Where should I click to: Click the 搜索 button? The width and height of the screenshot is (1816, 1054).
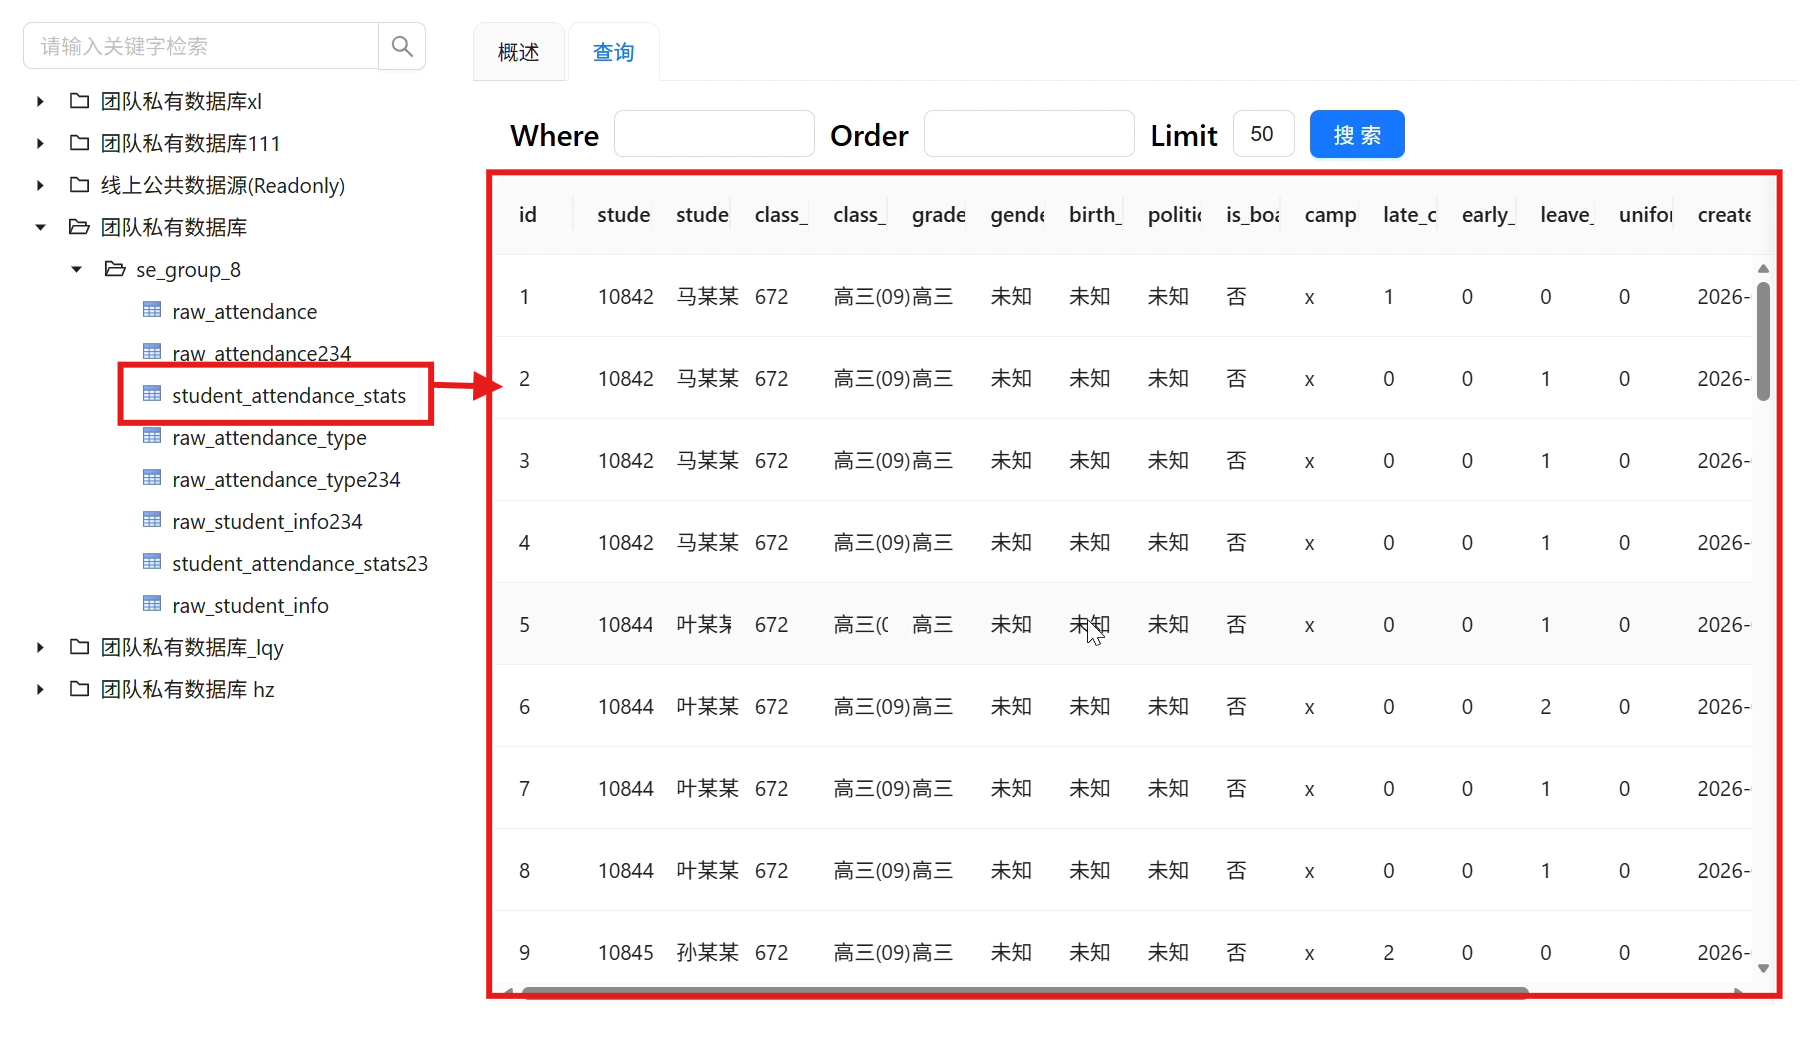click(1357, 134)
